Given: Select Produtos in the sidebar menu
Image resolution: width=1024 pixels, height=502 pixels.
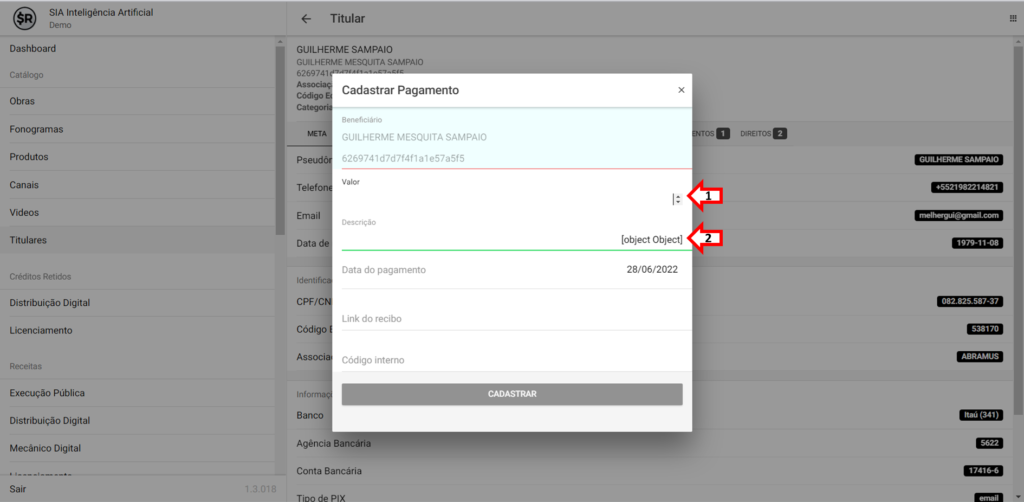Looking at the screenshot, I should pyautogui.click(x=29, y=157).
